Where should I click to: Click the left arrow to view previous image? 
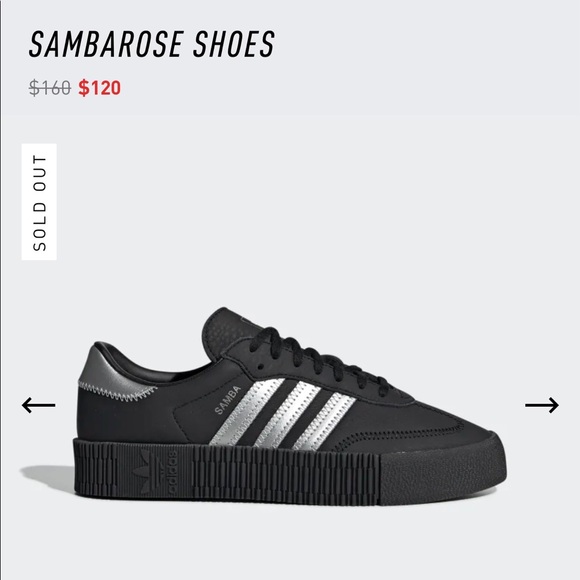[38, 405]
